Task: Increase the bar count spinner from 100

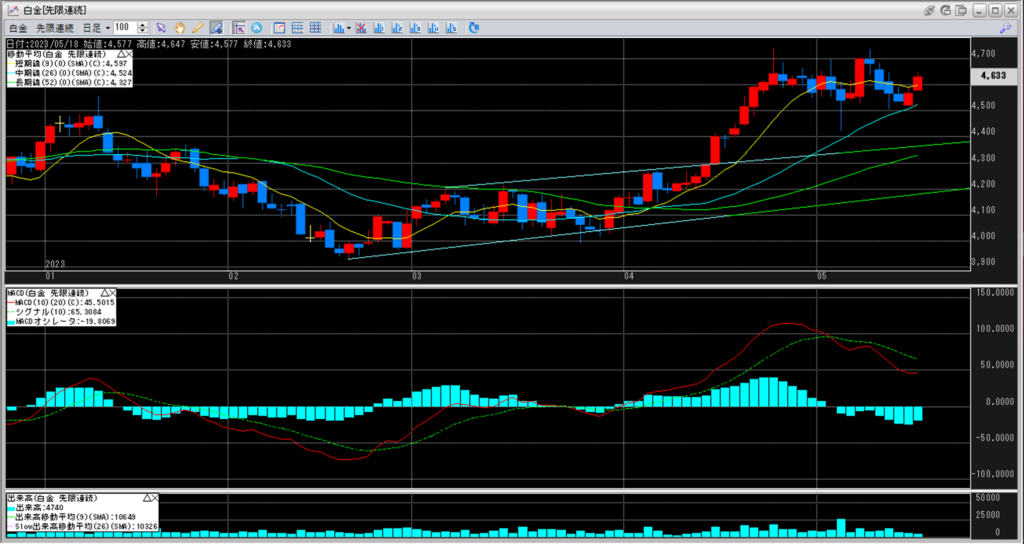Action: click(144, 24)
